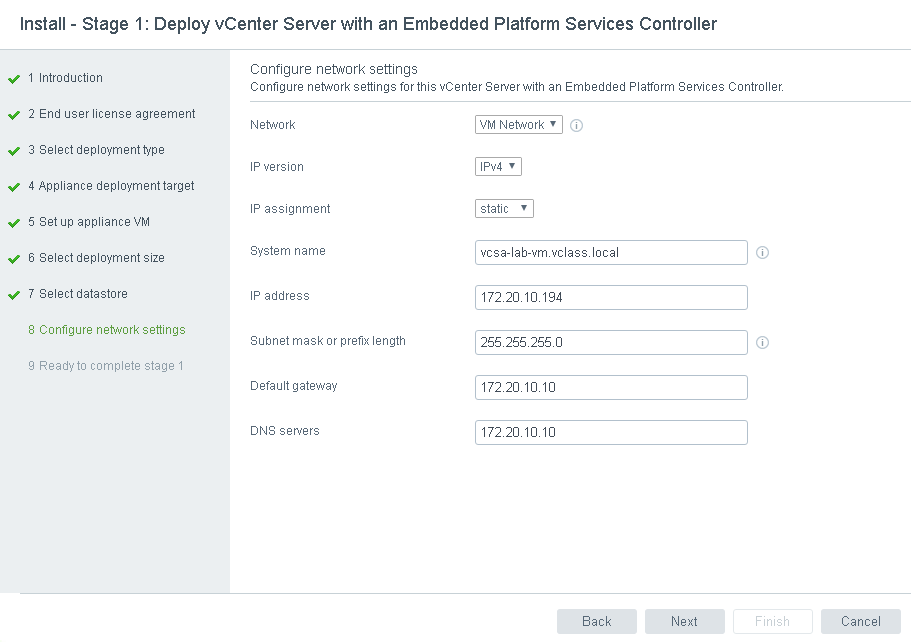Image resolution: width=911 pixels, height=642 pixels.
Task: Click info icon beside System name field
Action: pos(762,253)
